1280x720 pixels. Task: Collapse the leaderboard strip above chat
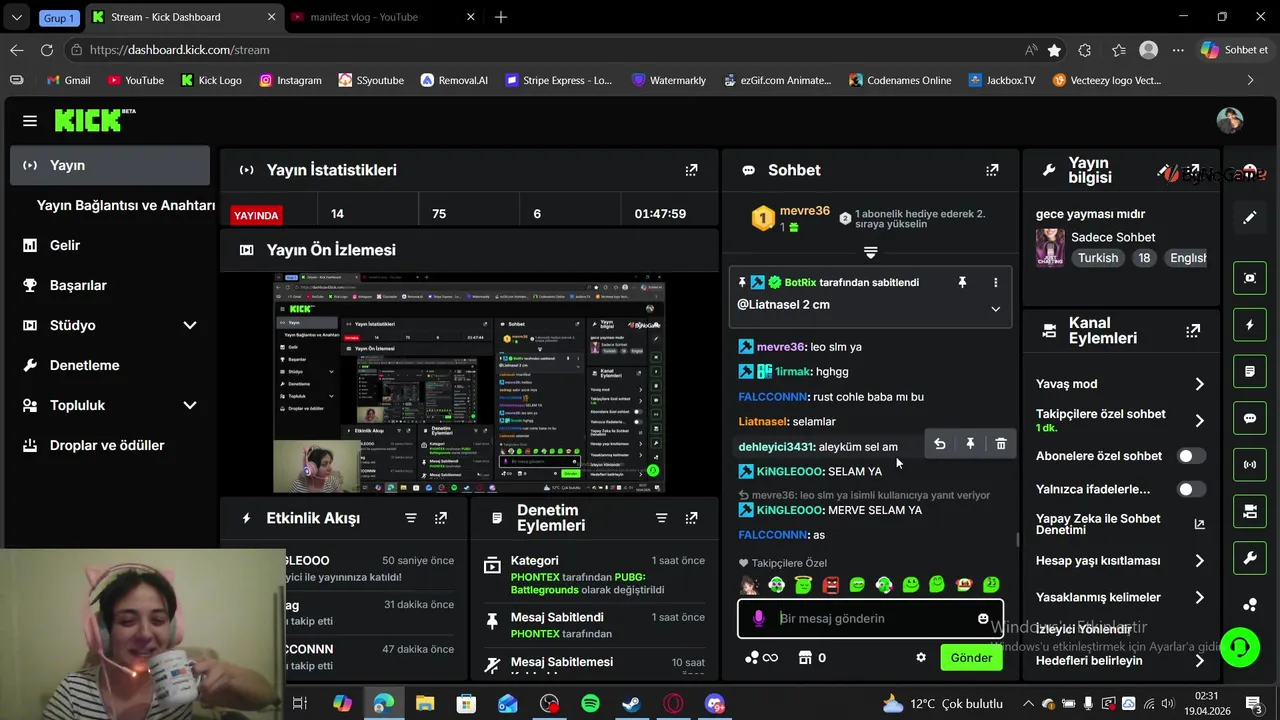pos(870,253)
